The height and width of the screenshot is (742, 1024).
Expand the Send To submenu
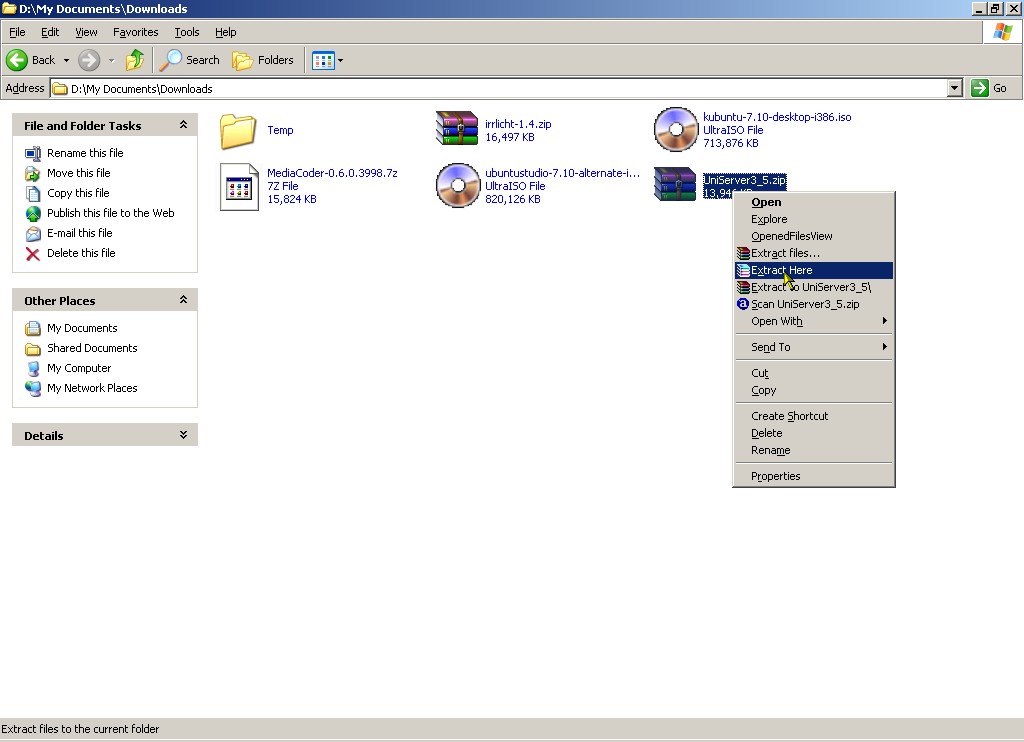(814, 347)
